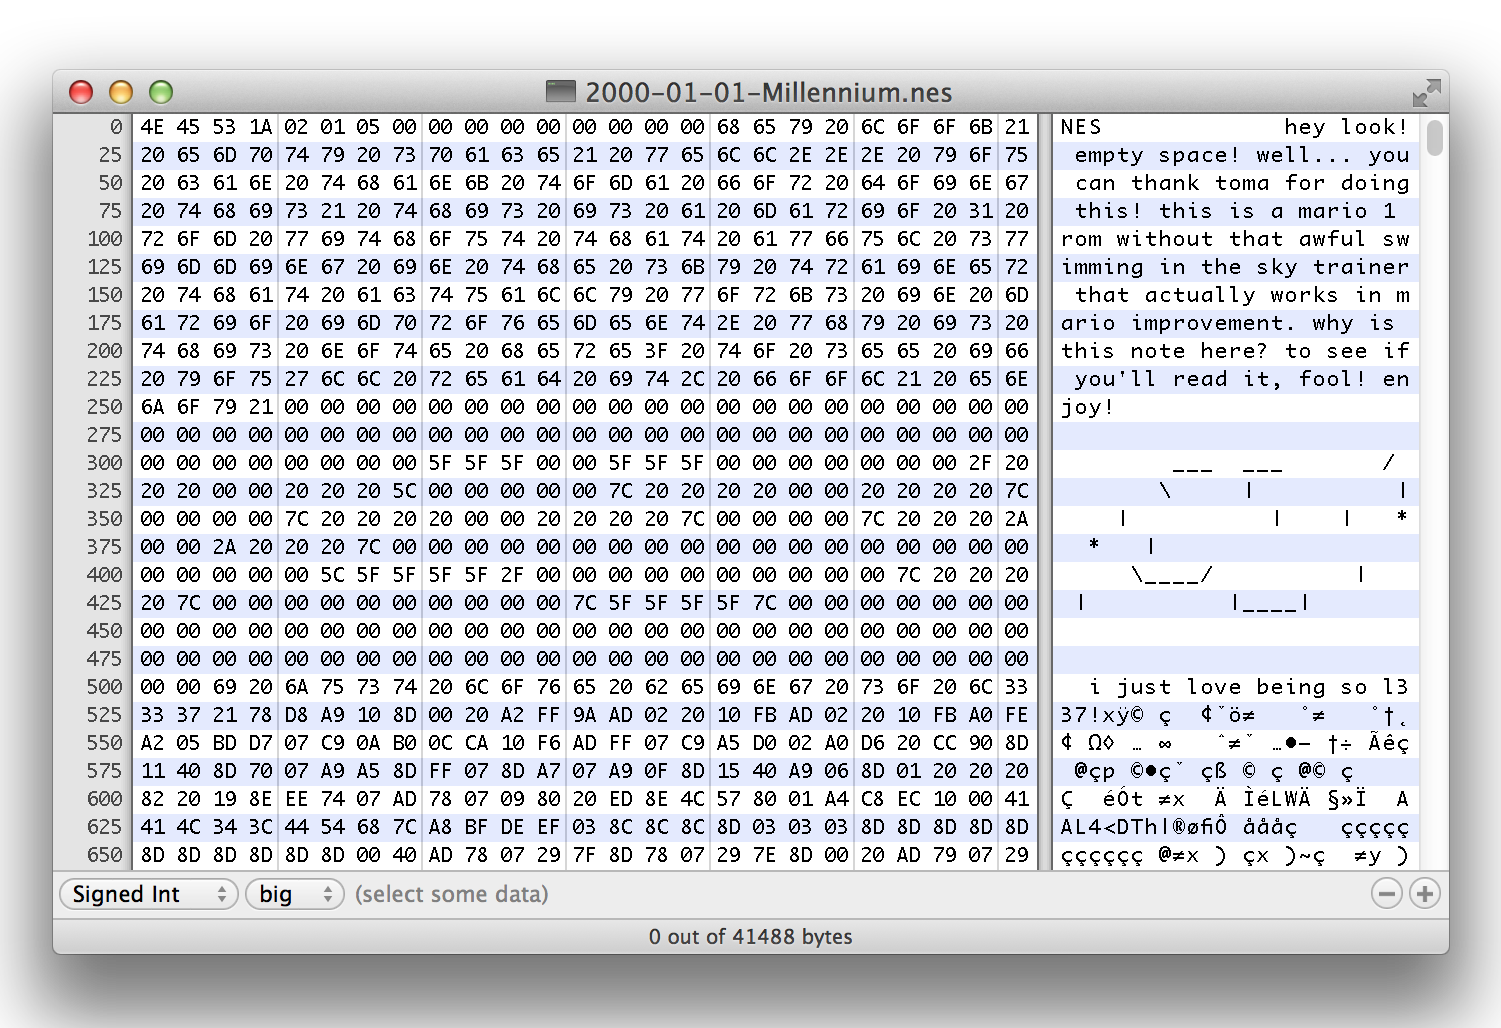
Task: Click 'this note here? to see if' line
Action: pos(1235,351)
